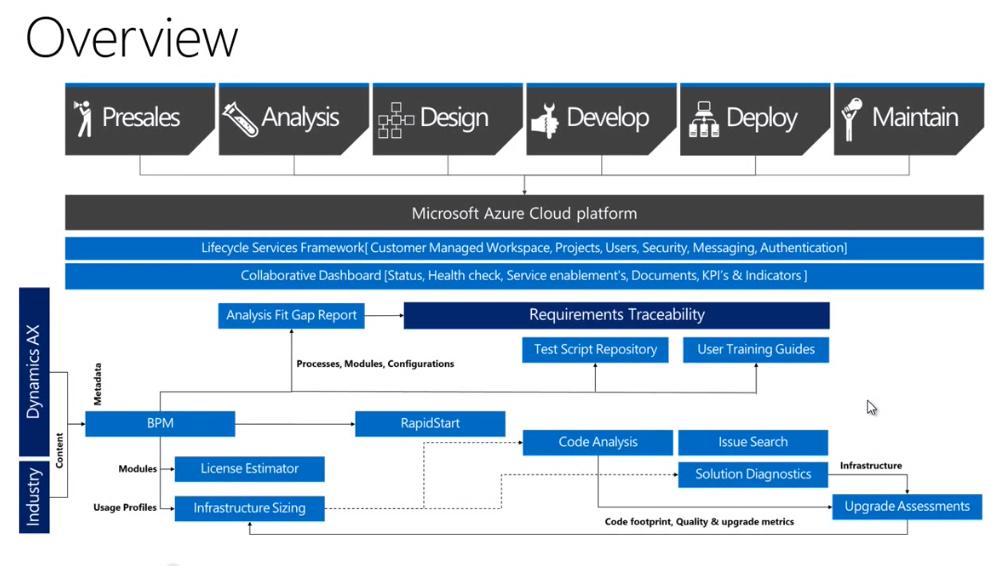
Task: Click the Infrastructure label near Solution Diagnostics
Action: (x=871, y=466)
